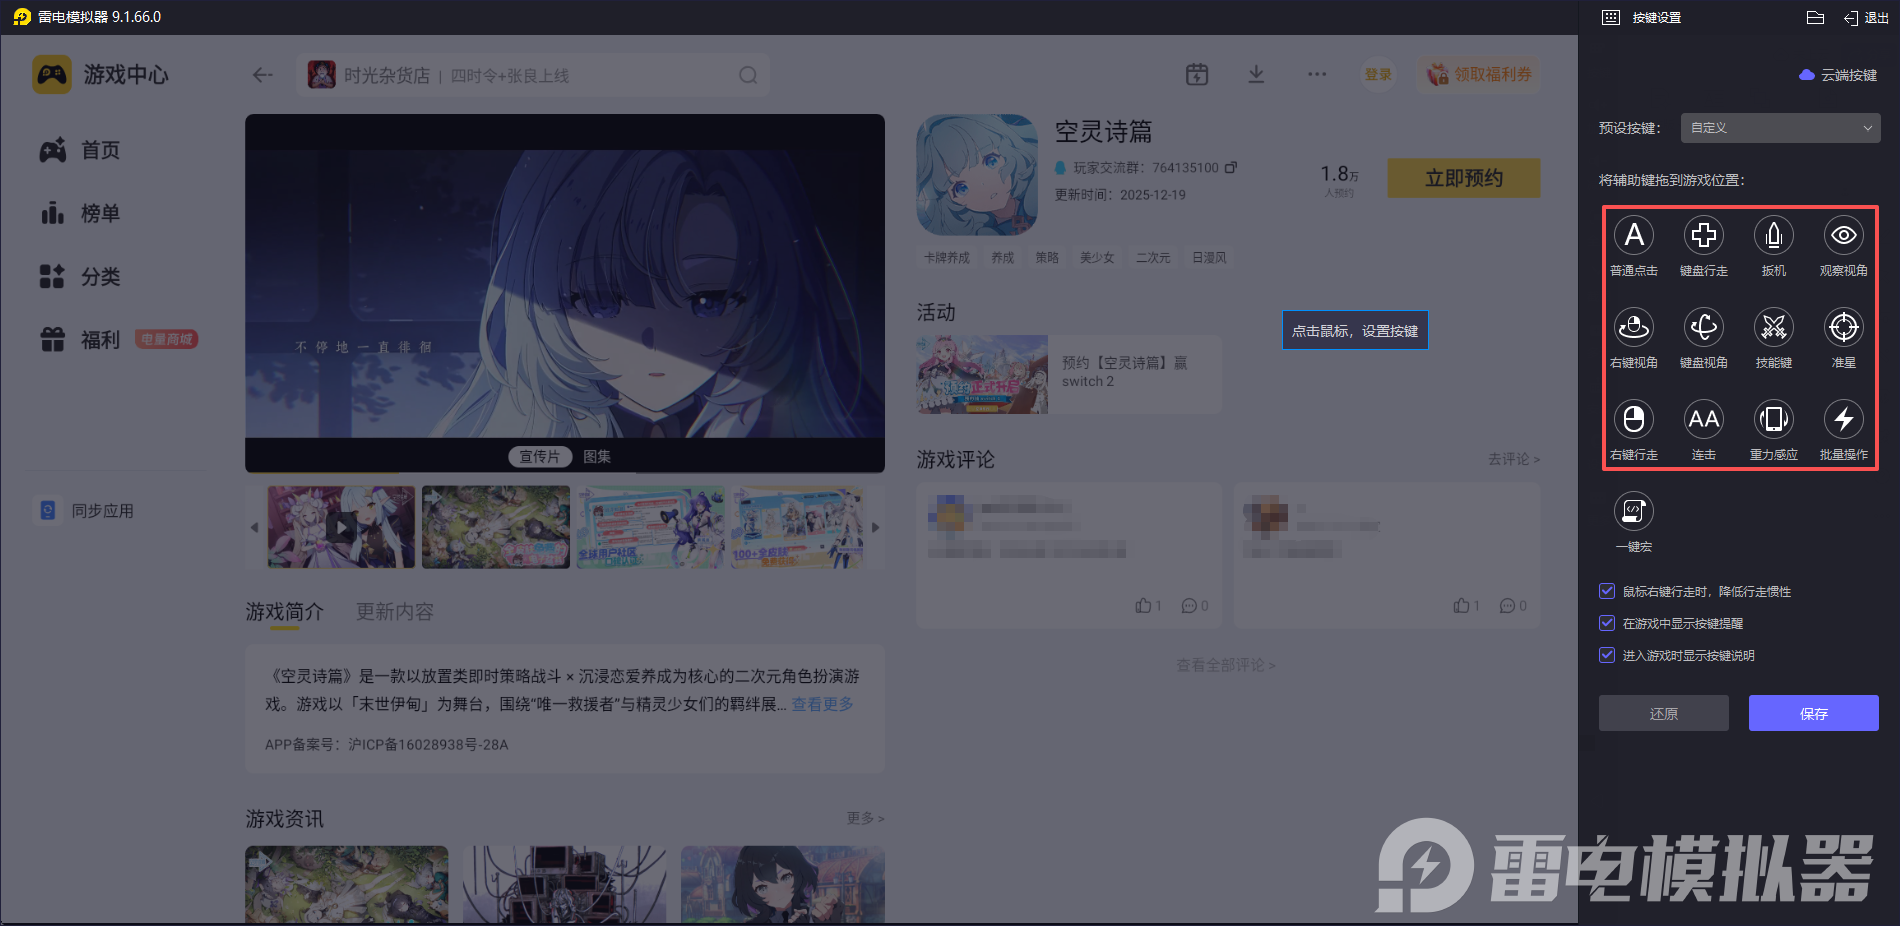This screenshot has height=926, width=1900.
Task: Open 榜单 rankings in the sidebar
Action: (80, 213)
